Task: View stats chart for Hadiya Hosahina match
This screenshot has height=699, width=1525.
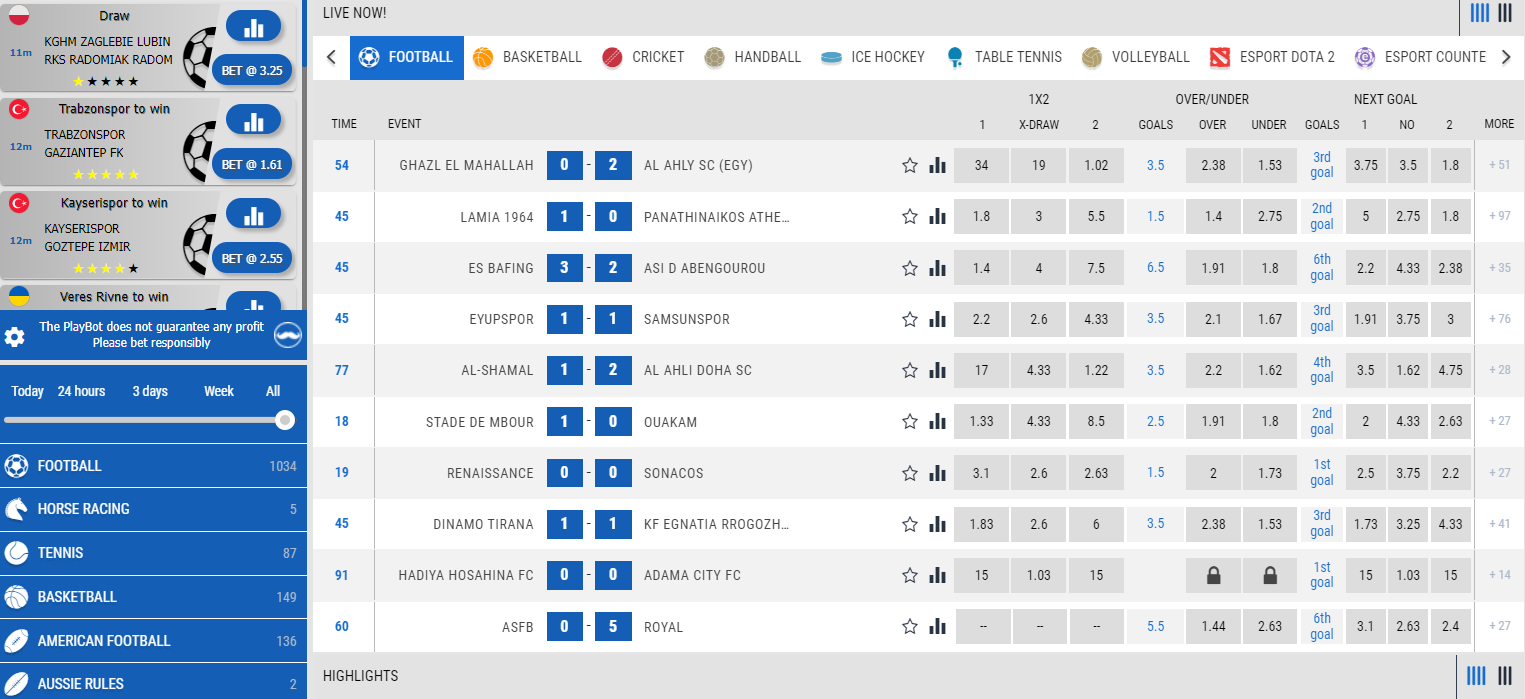Action: point(938,575)
